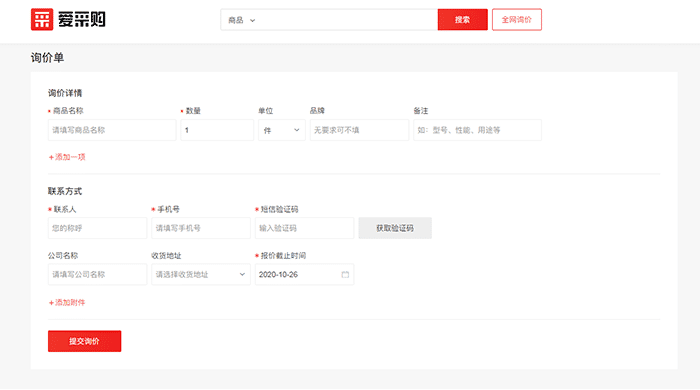Screen dimensions: 700x390
Task: Click the 全网询价 button
Action: tap(517, 20)
